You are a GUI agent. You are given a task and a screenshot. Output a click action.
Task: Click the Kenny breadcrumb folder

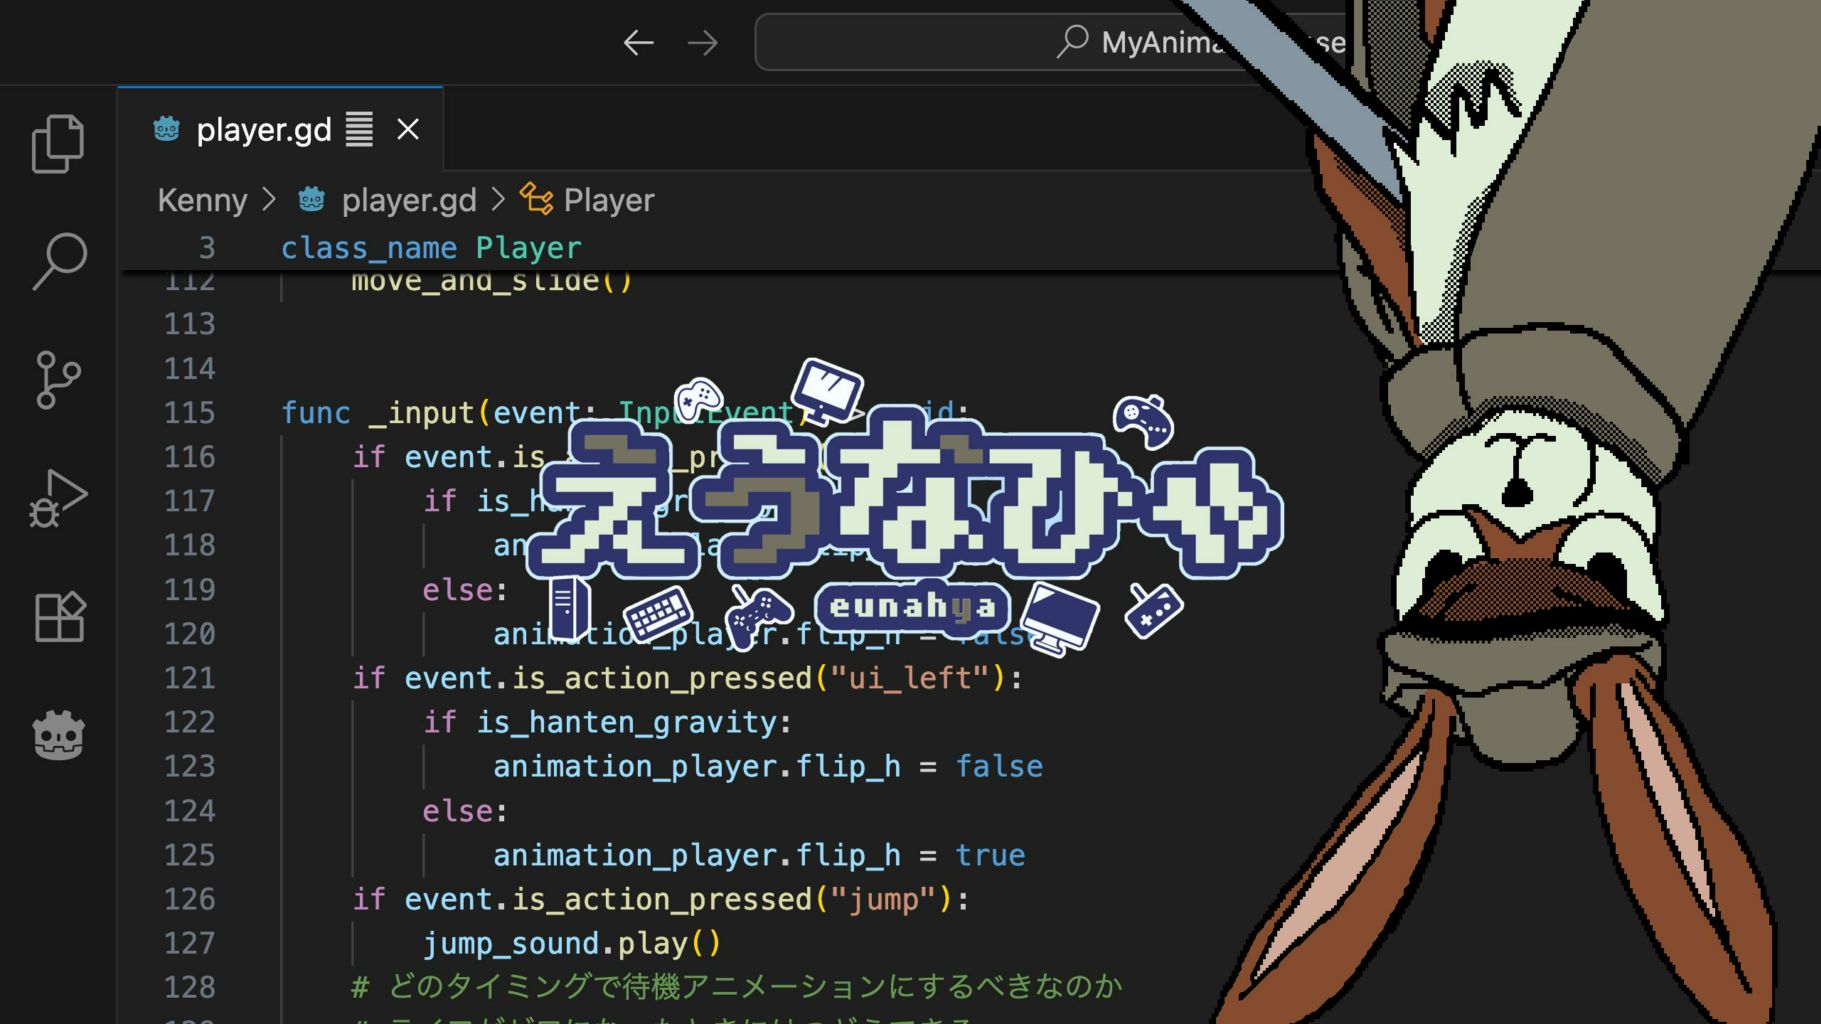pos(202,200)
